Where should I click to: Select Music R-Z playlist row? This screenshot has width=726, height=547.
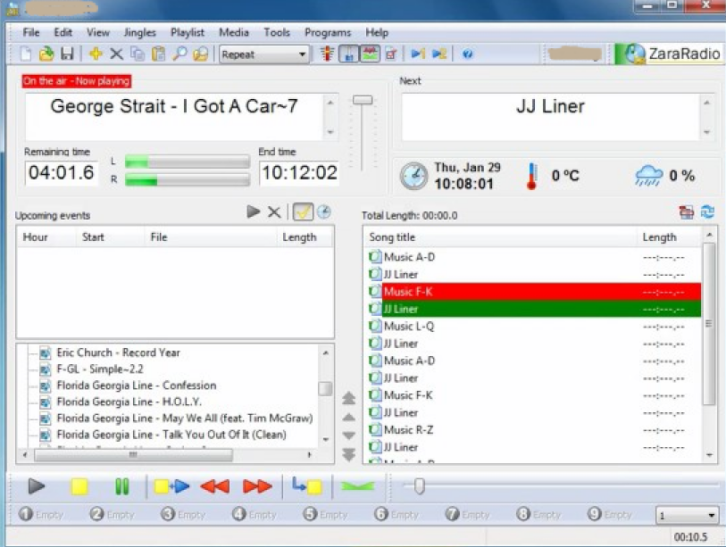point(535,430)
